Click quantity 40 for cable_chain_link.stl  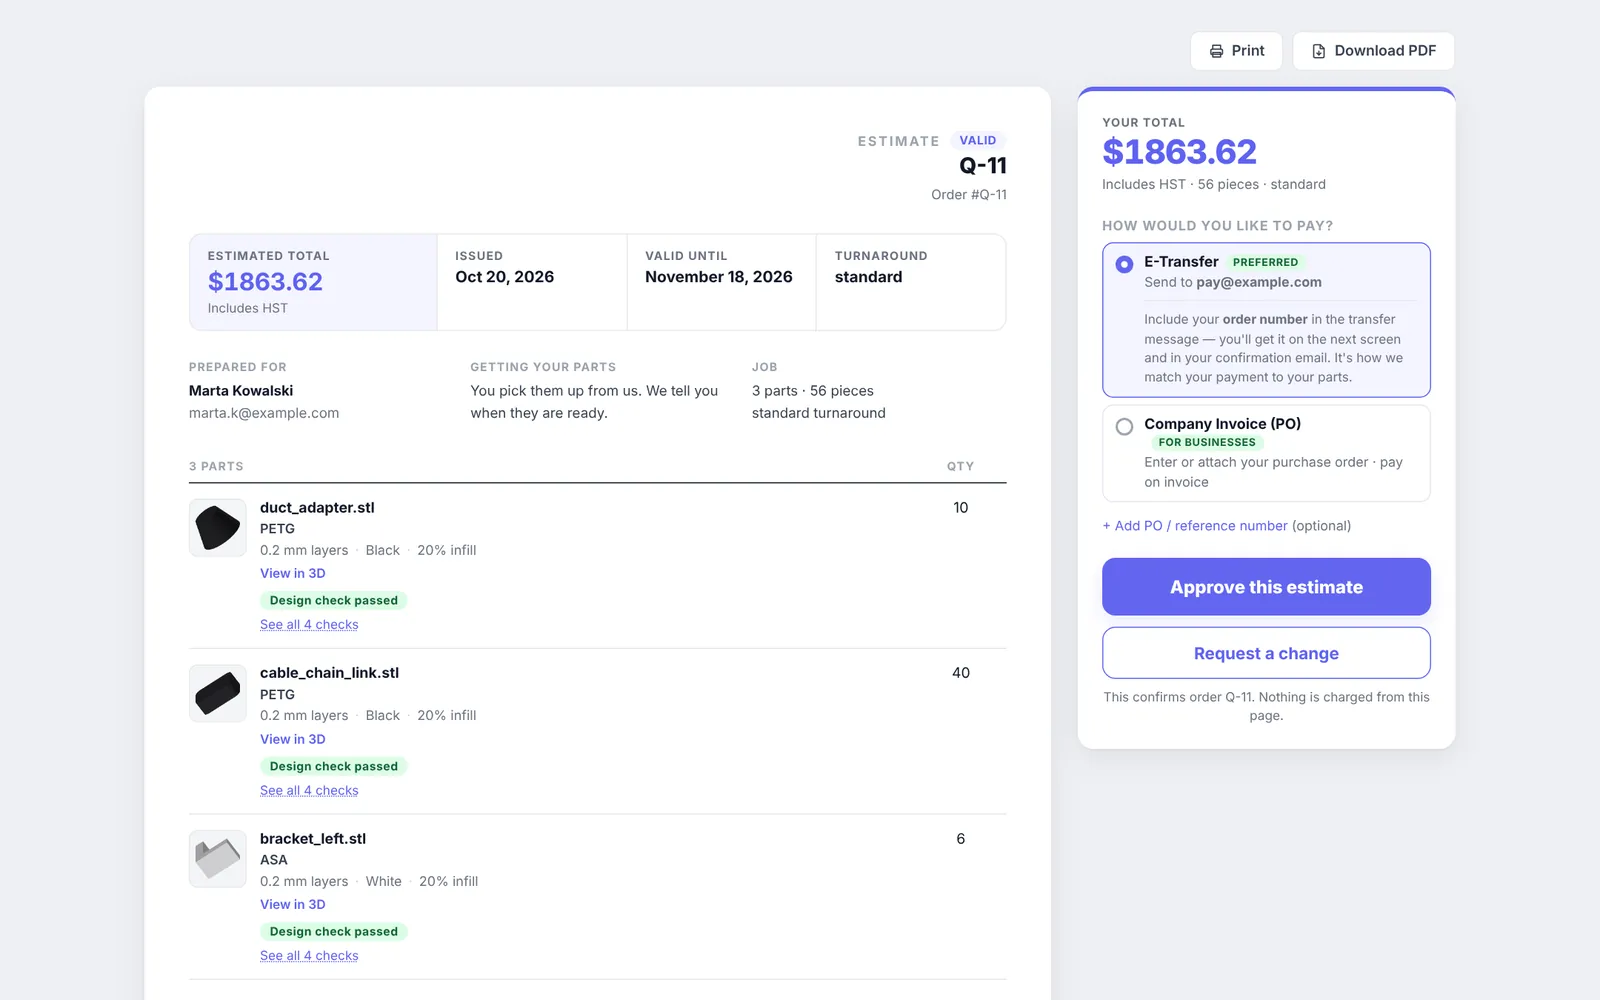pos(961,673)
